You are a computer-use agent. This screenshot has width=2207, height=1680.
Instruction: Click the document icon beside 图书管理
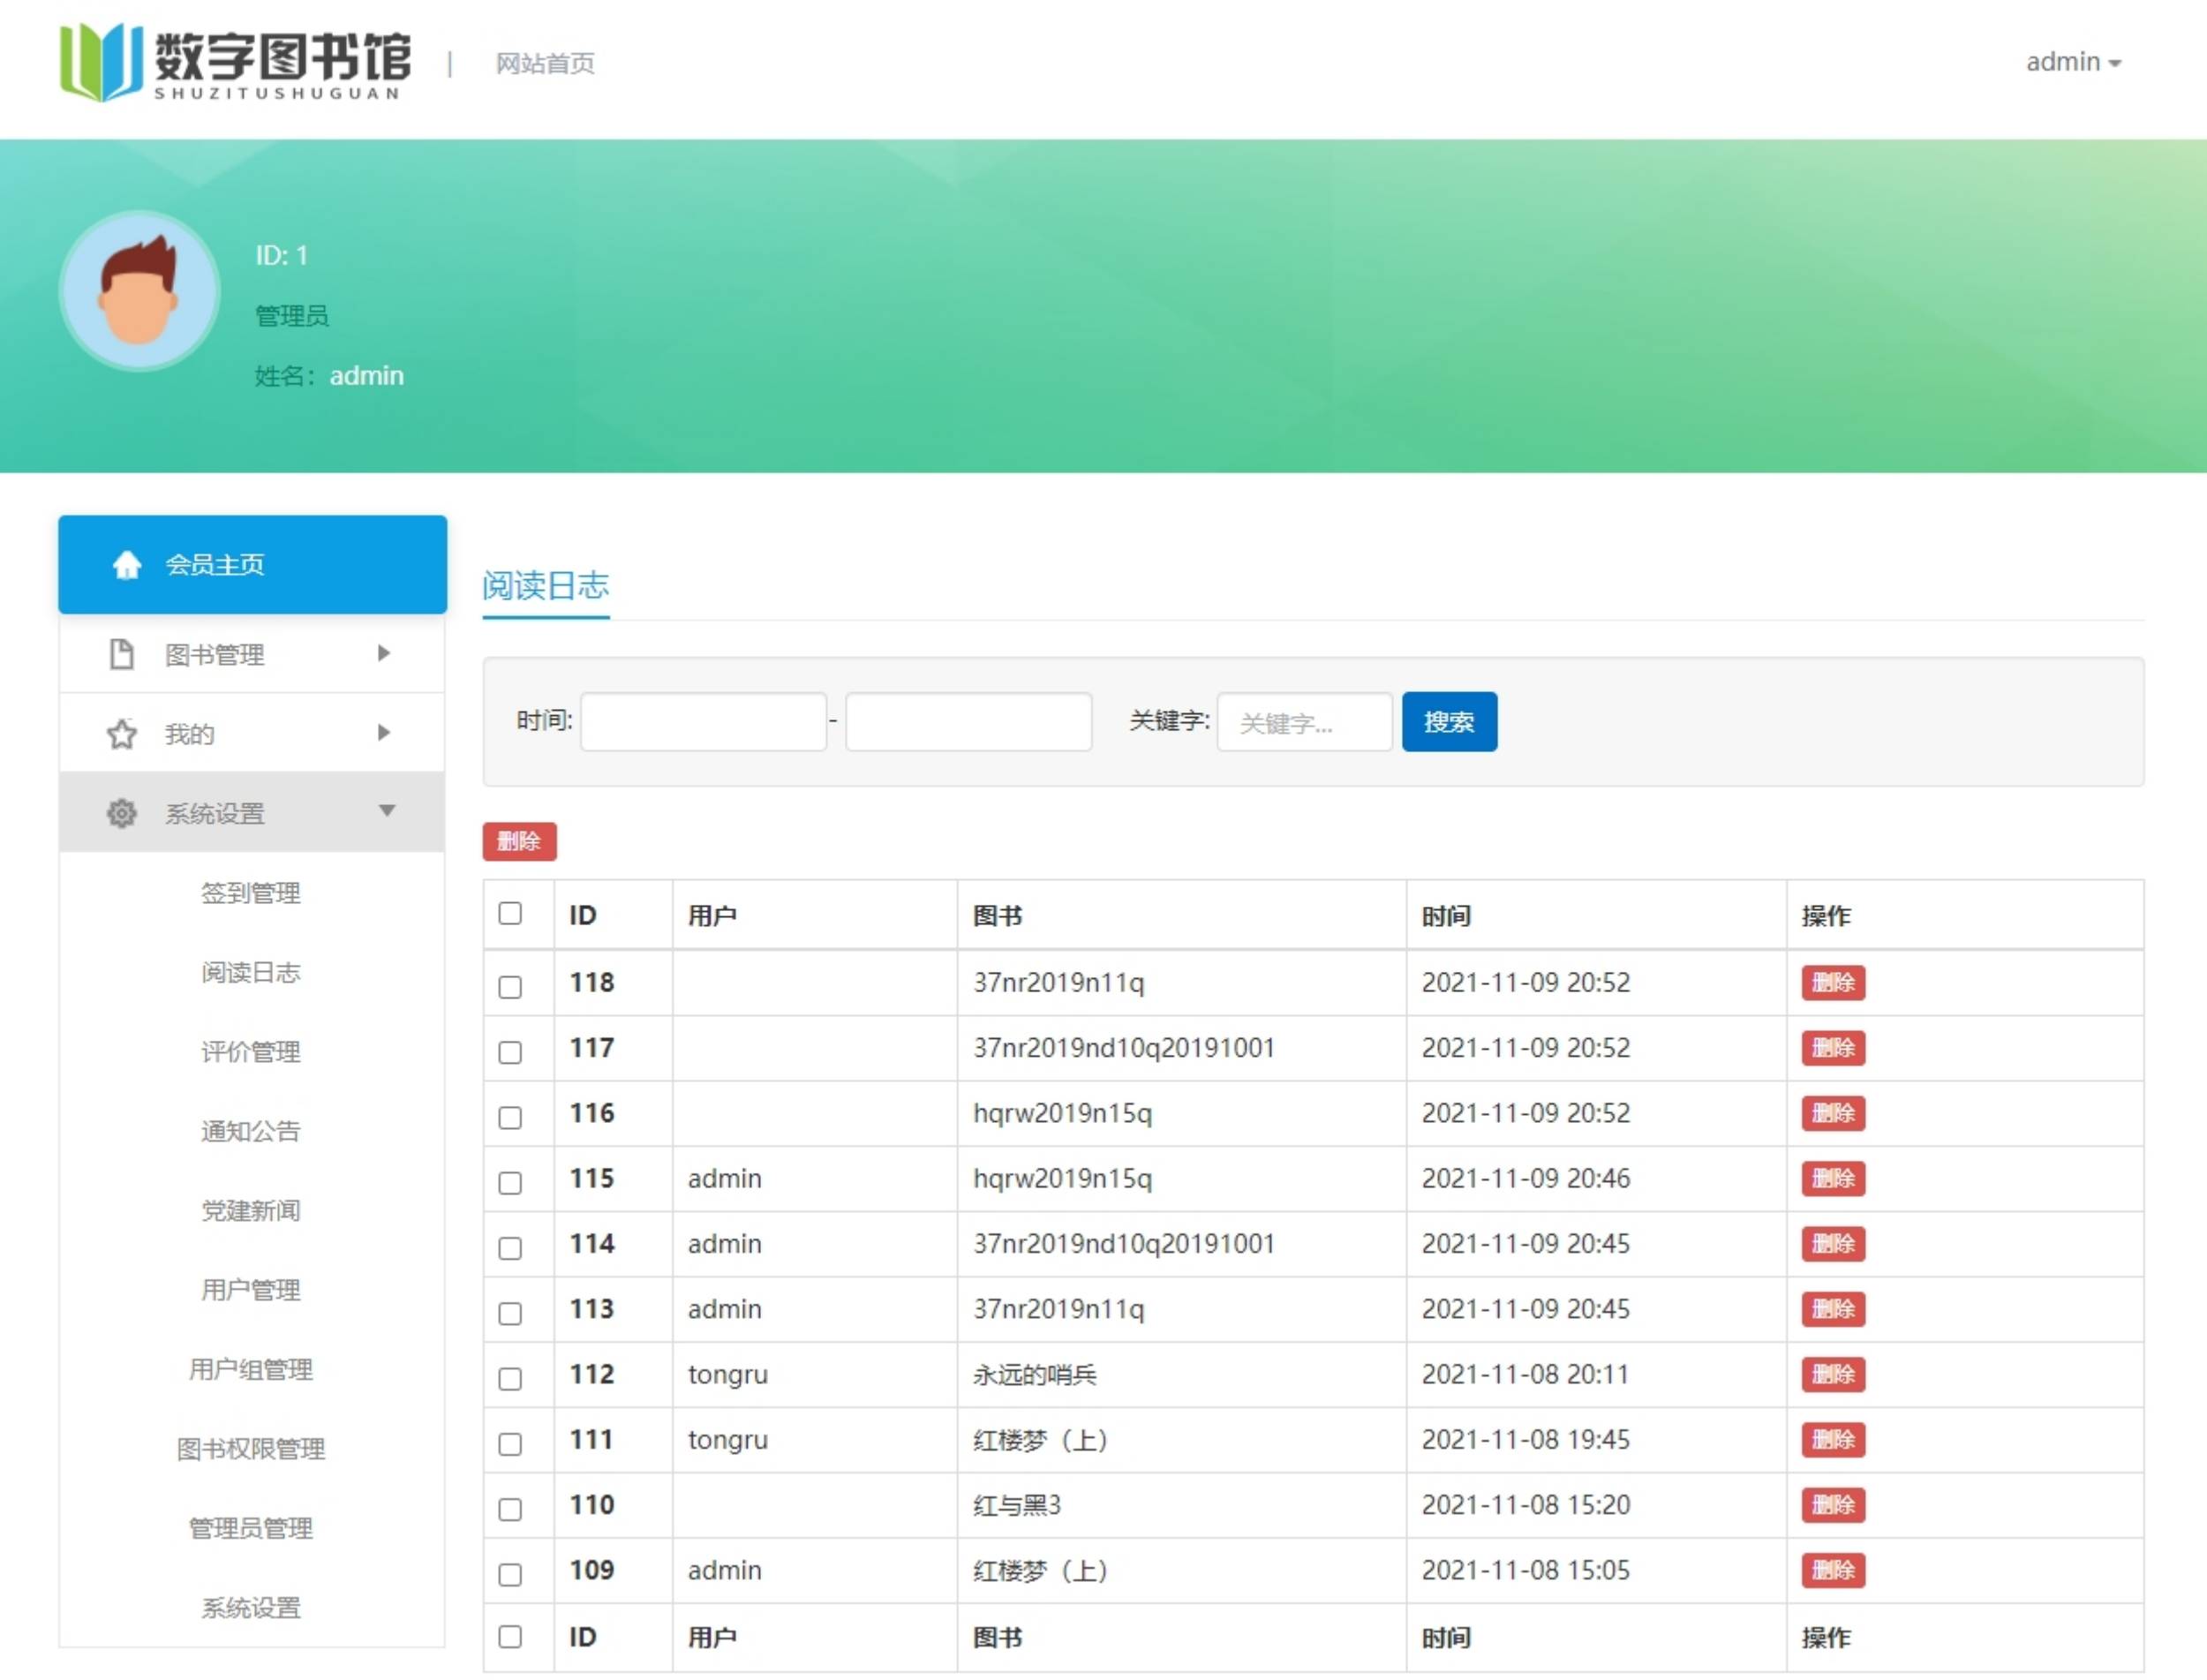click(x=121, y=654)
